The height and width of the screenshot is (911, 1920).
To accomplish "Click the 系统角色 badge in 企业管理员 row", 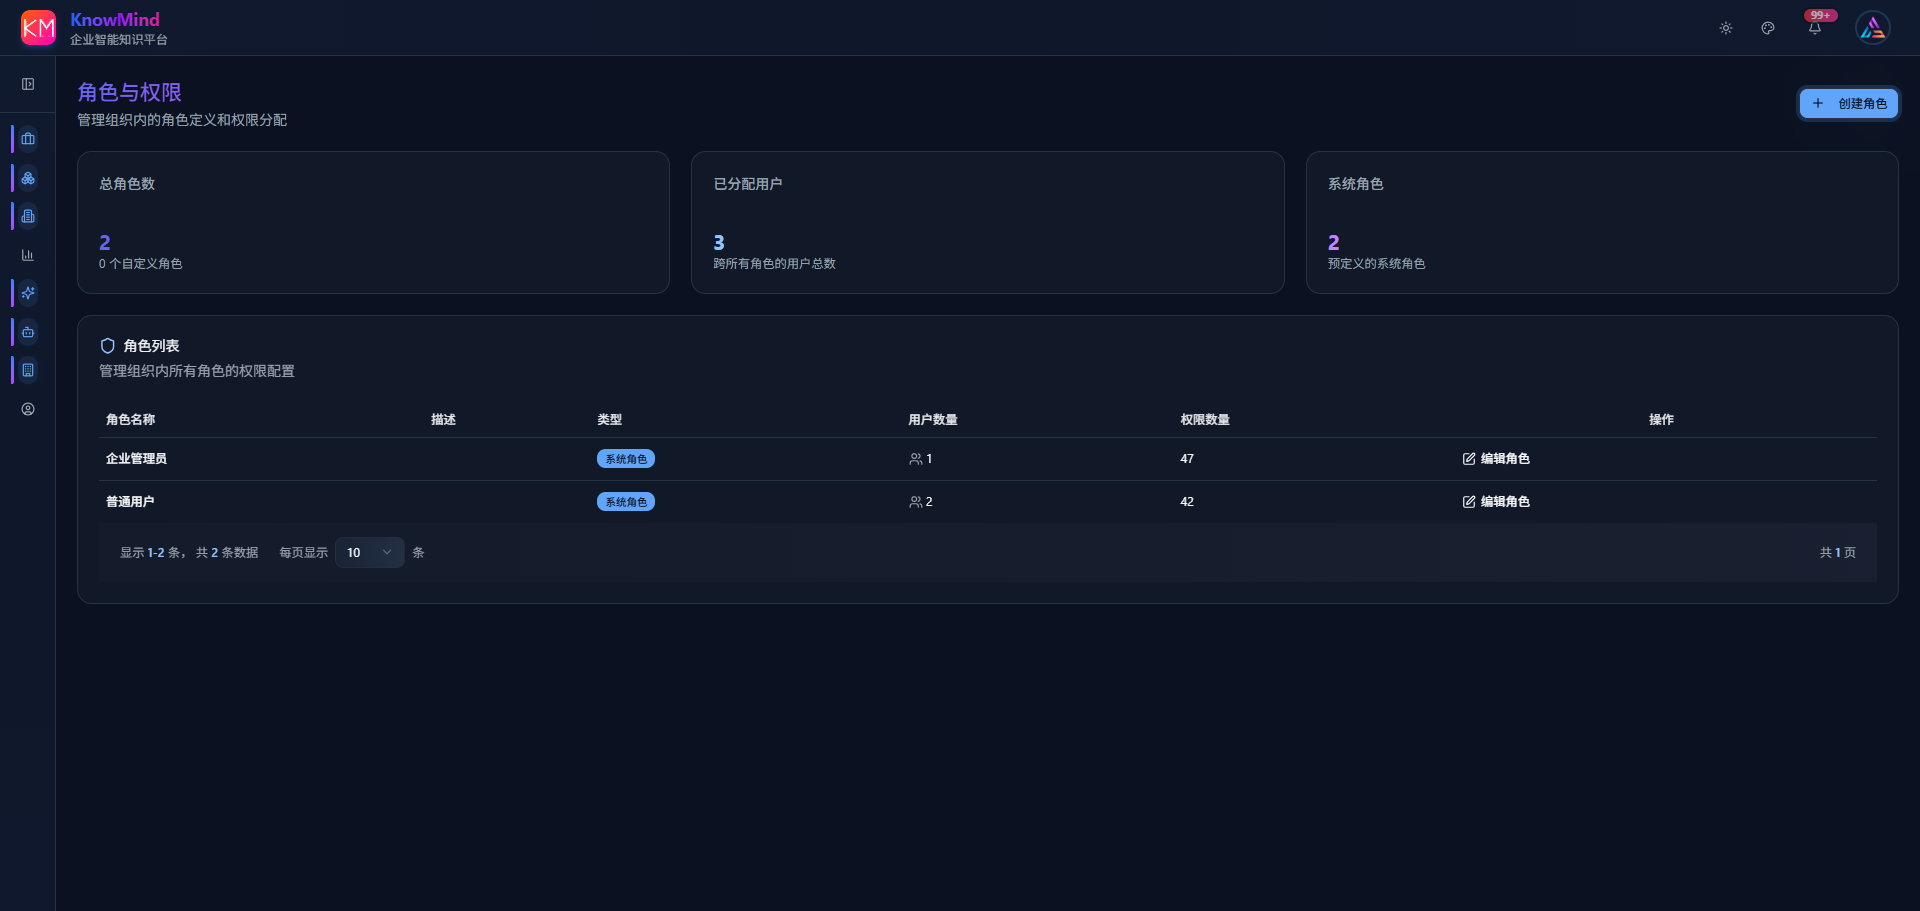I will point(626,459).
